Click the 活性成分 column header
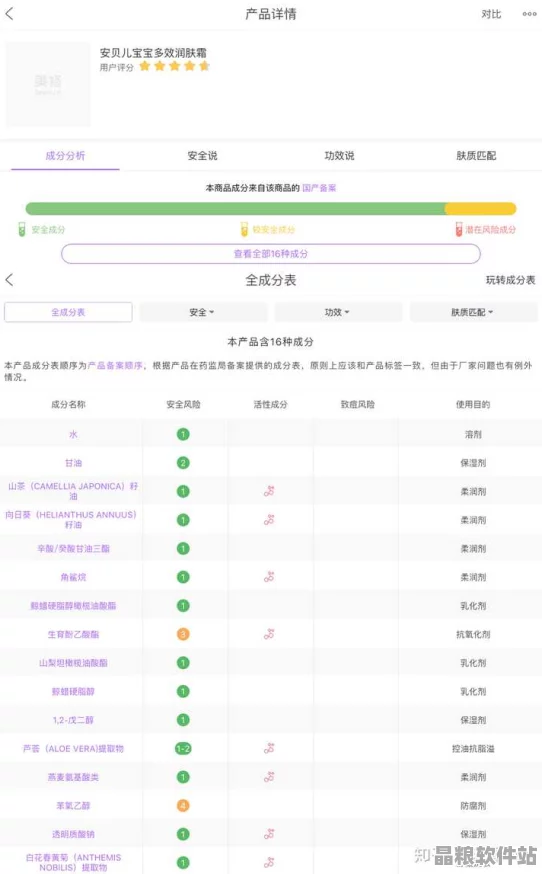The height and width of the screenshot is (874, 542). click(x=270, y=404)
